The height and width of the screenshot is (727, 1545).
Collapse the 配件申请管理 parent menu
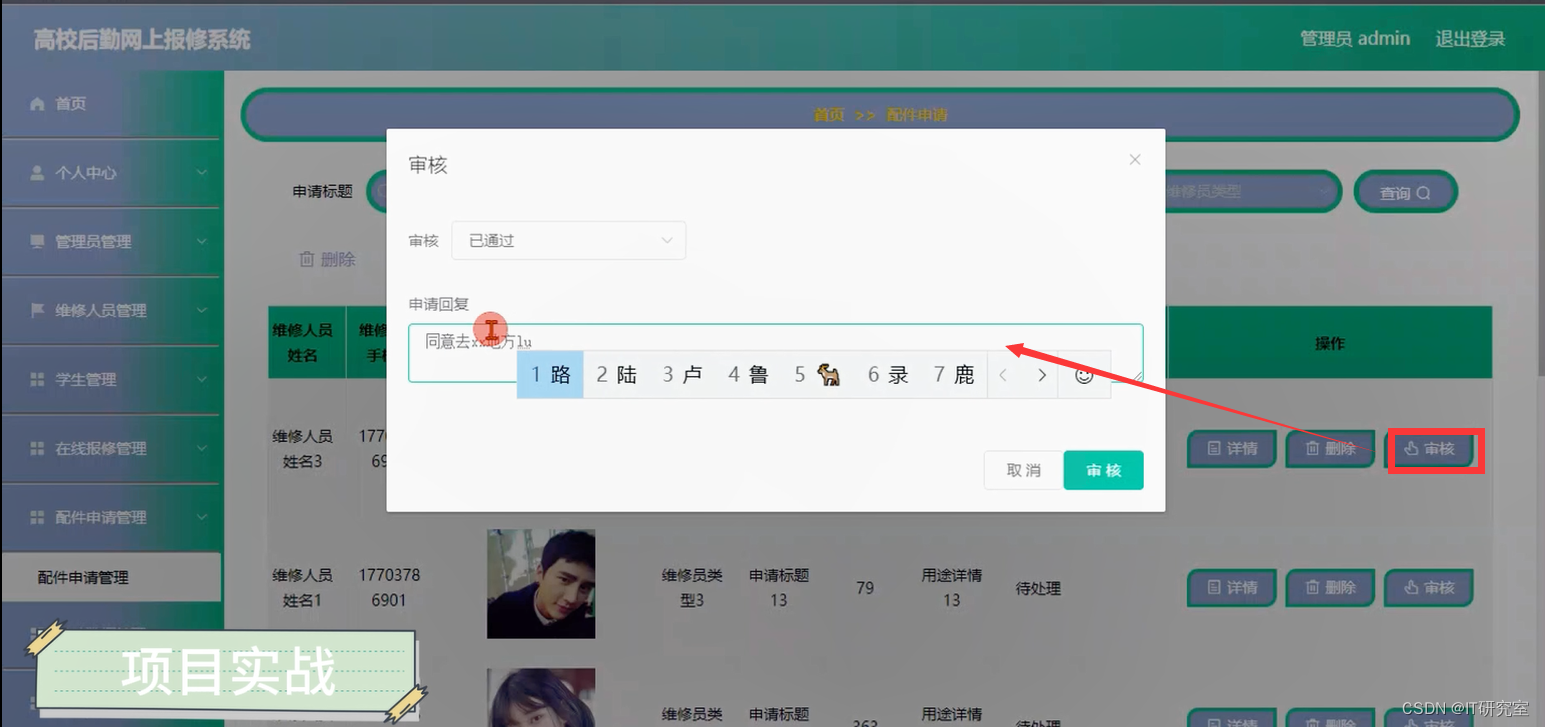pos(110,518)
